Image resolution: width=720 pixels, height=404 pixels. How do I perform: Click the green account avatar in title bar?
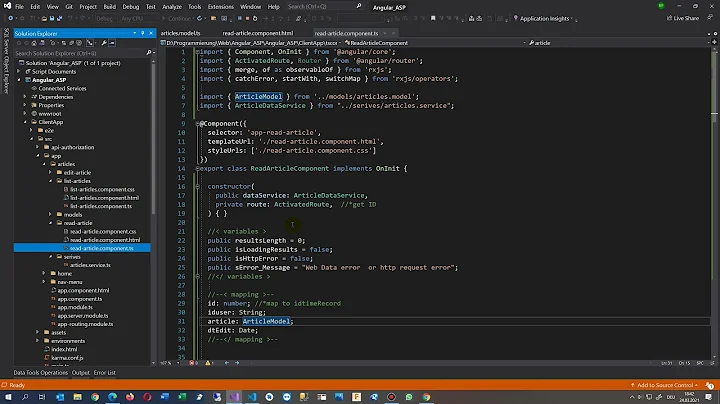(661, 6)
